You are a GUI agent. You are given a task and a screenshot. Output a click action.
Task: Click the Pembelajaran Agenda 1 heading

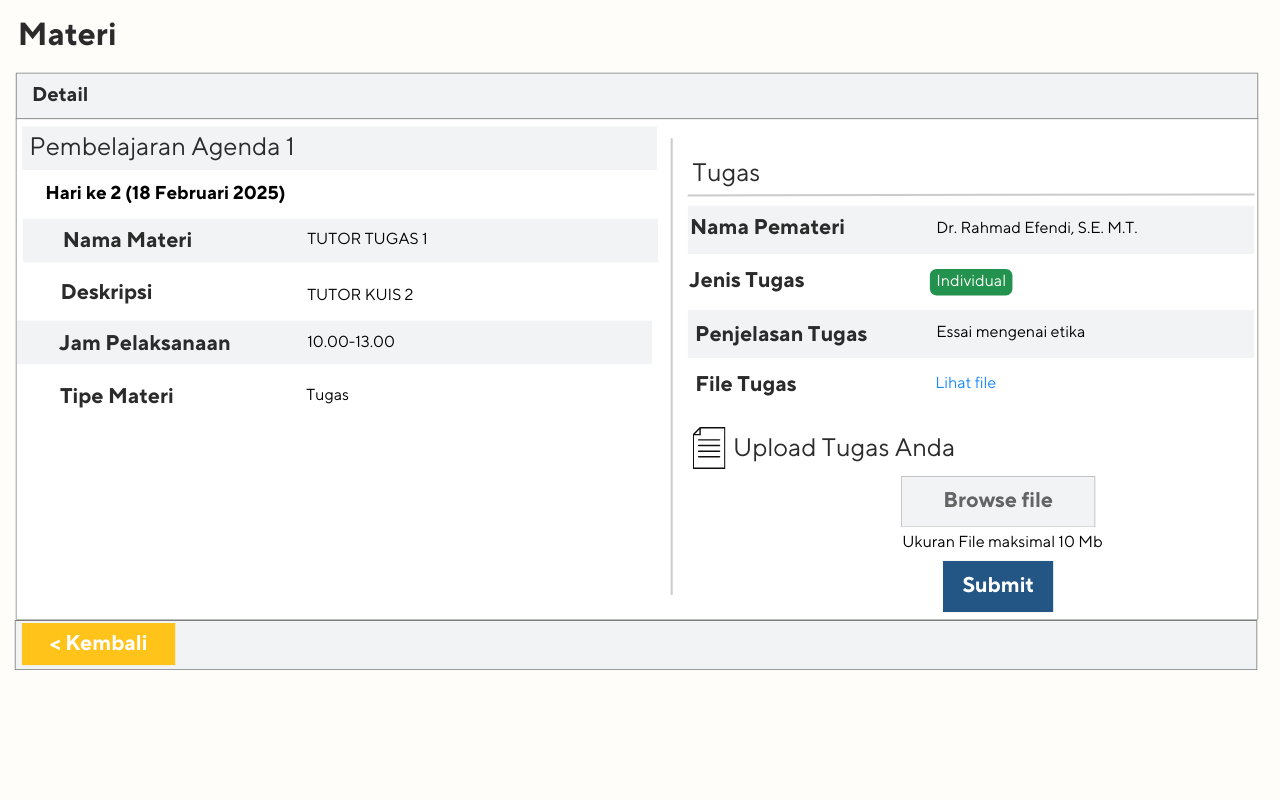click(162, 148)
